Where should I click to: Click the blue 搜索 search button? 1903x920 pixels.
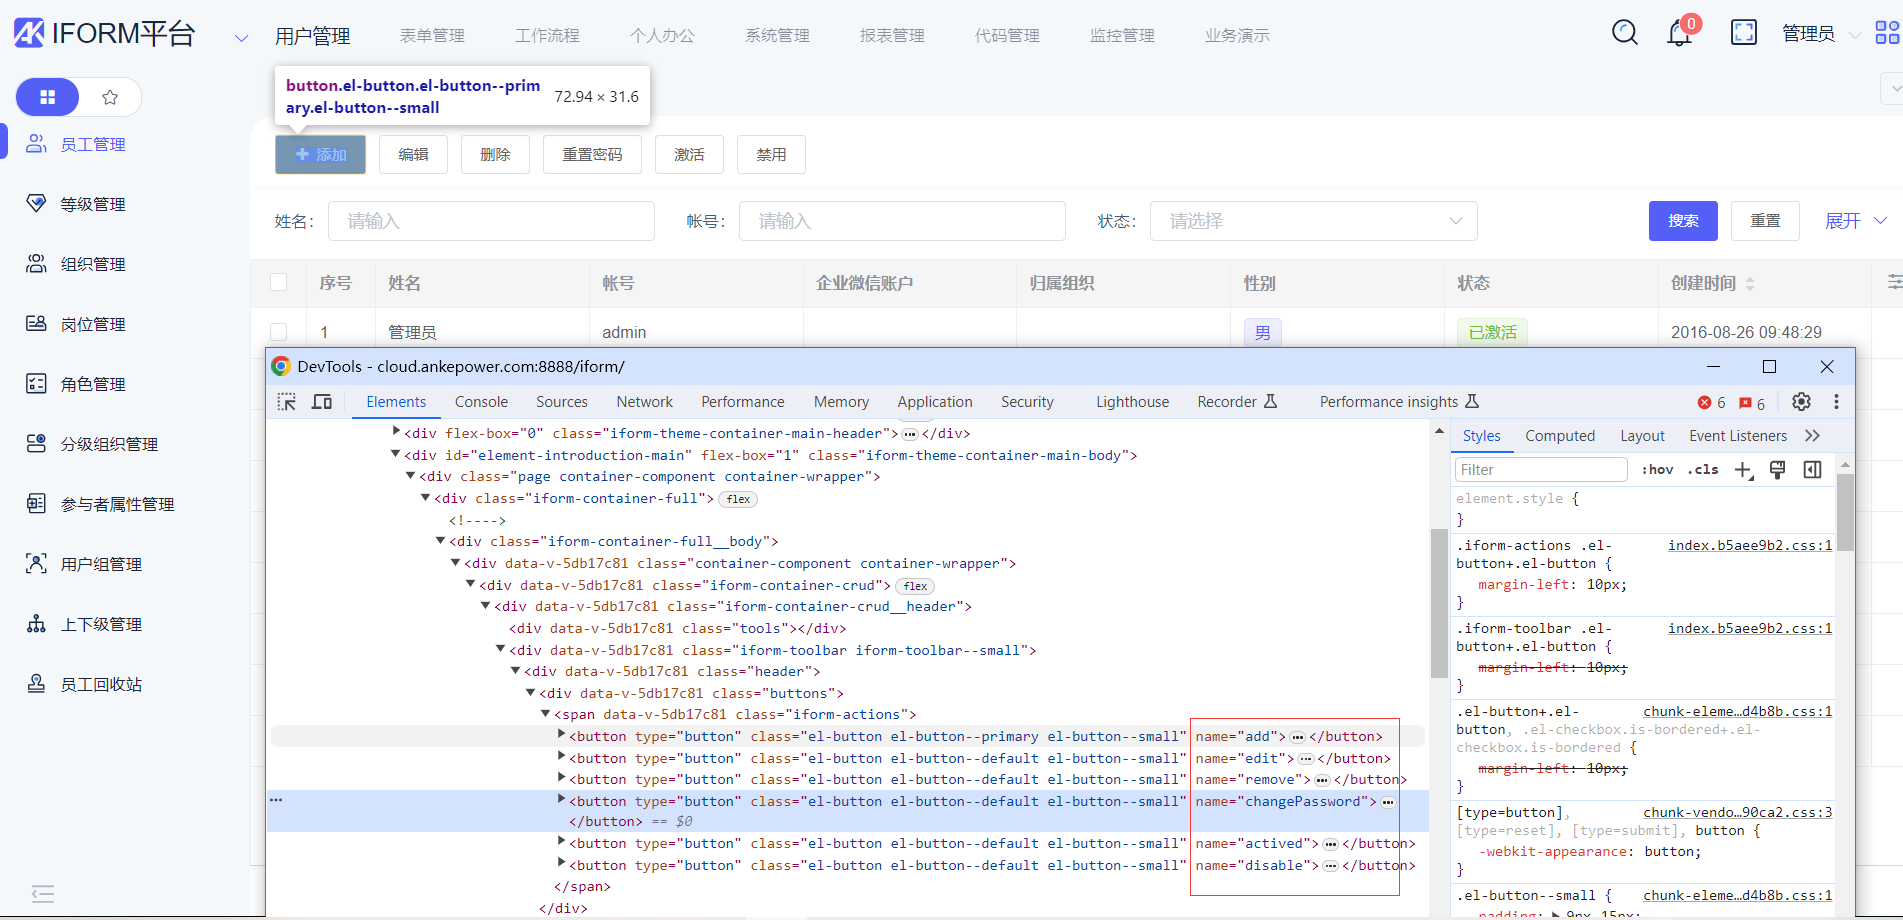(1682, 221)
